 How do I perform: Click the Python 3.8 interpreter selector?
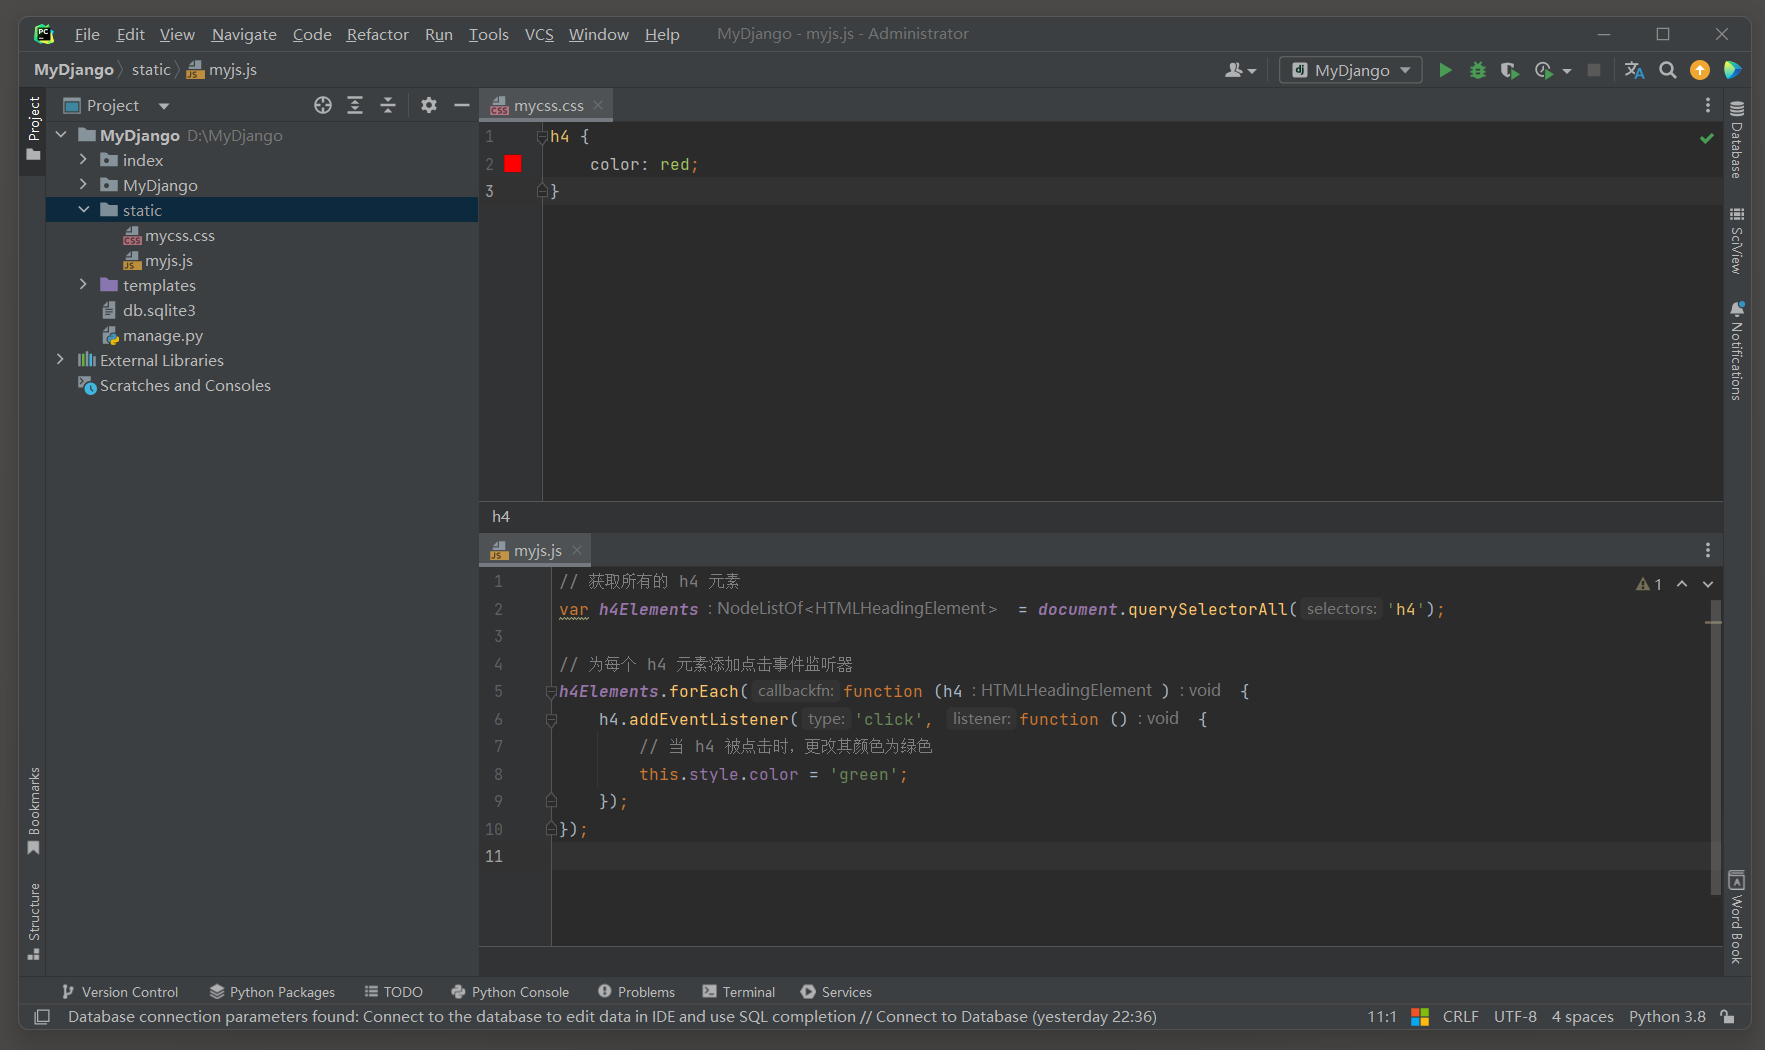(1667, 1017)
